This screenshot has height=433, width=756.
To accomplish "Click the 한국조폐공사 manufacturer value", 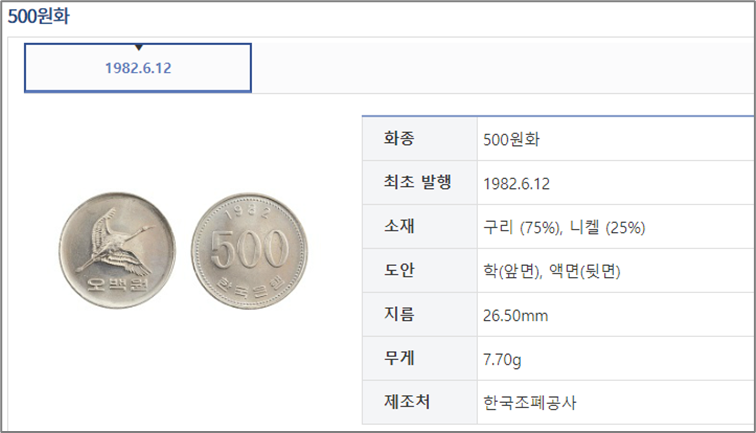I will coord(530,403).
